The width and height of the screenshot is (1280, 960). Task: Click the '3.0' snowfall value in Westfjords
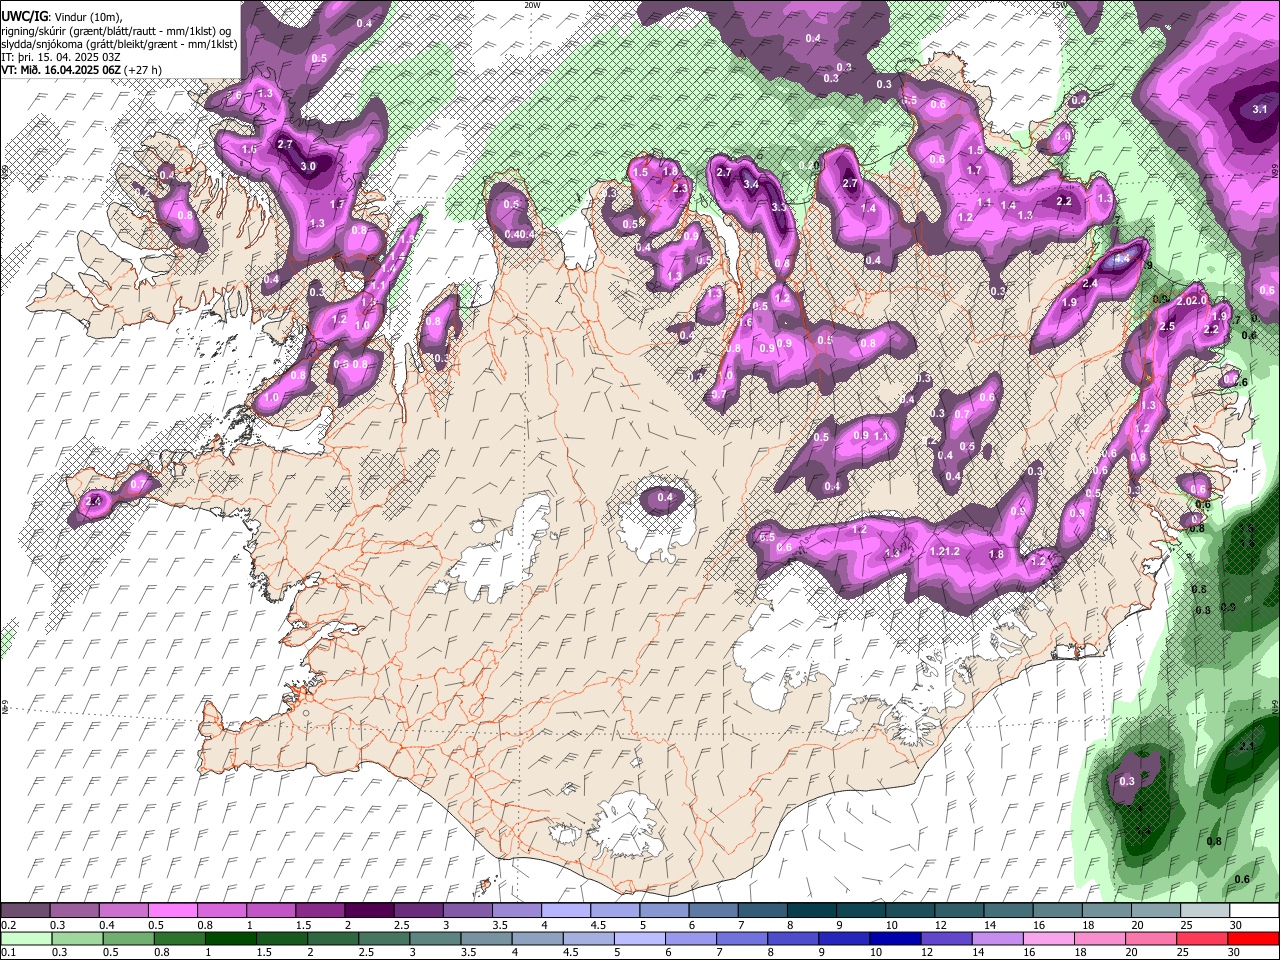click(308, 167)
